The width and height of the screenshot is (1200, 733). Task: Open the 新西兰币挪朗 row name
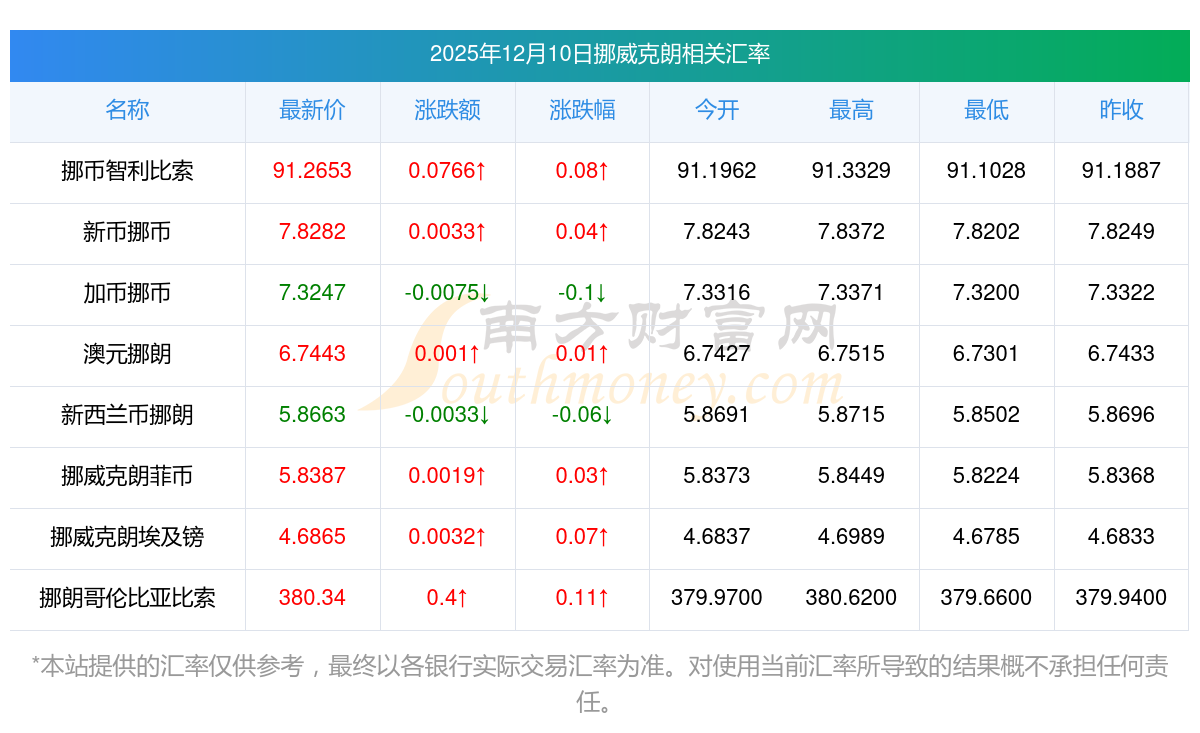(x=127, y=415)
